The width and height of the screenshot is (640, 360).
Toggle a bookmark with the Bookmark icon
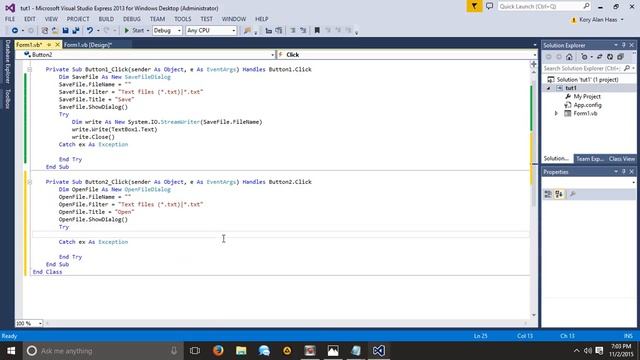point(317,31)
